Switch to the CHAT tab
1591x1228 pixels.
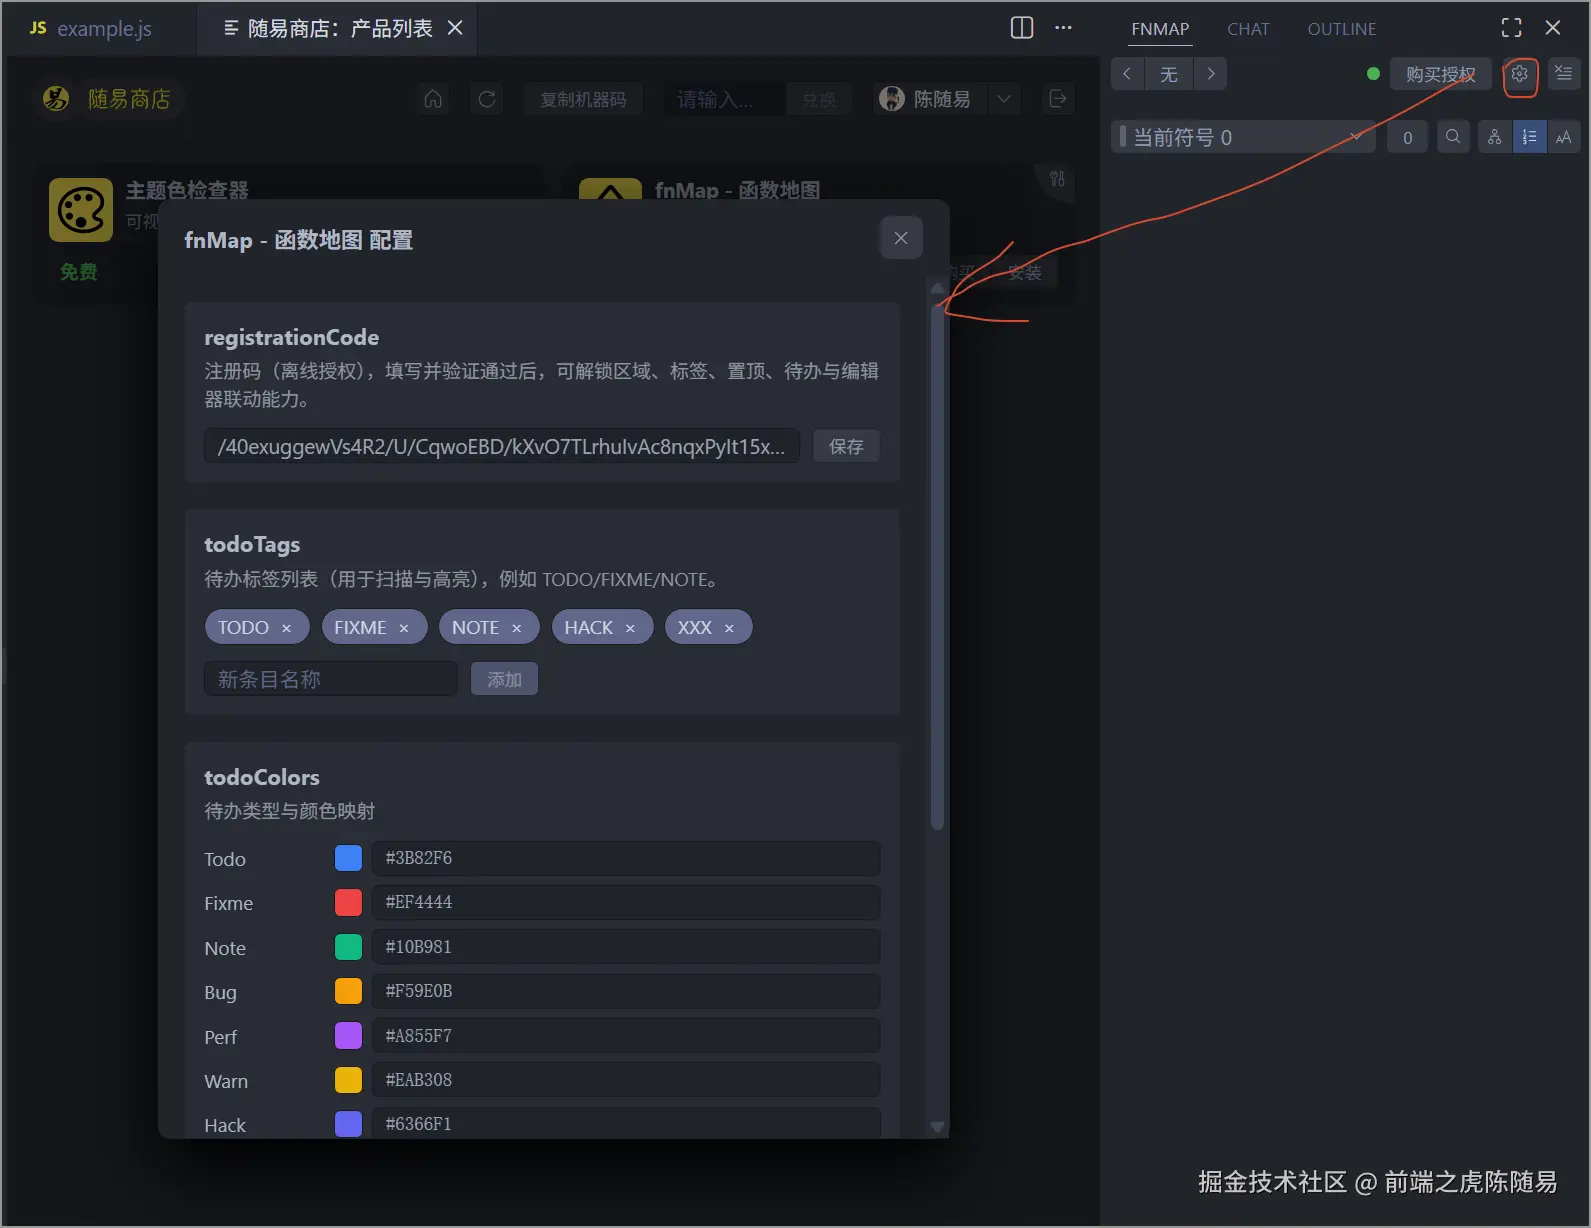pyautogui.click(x=1248, y=29)
